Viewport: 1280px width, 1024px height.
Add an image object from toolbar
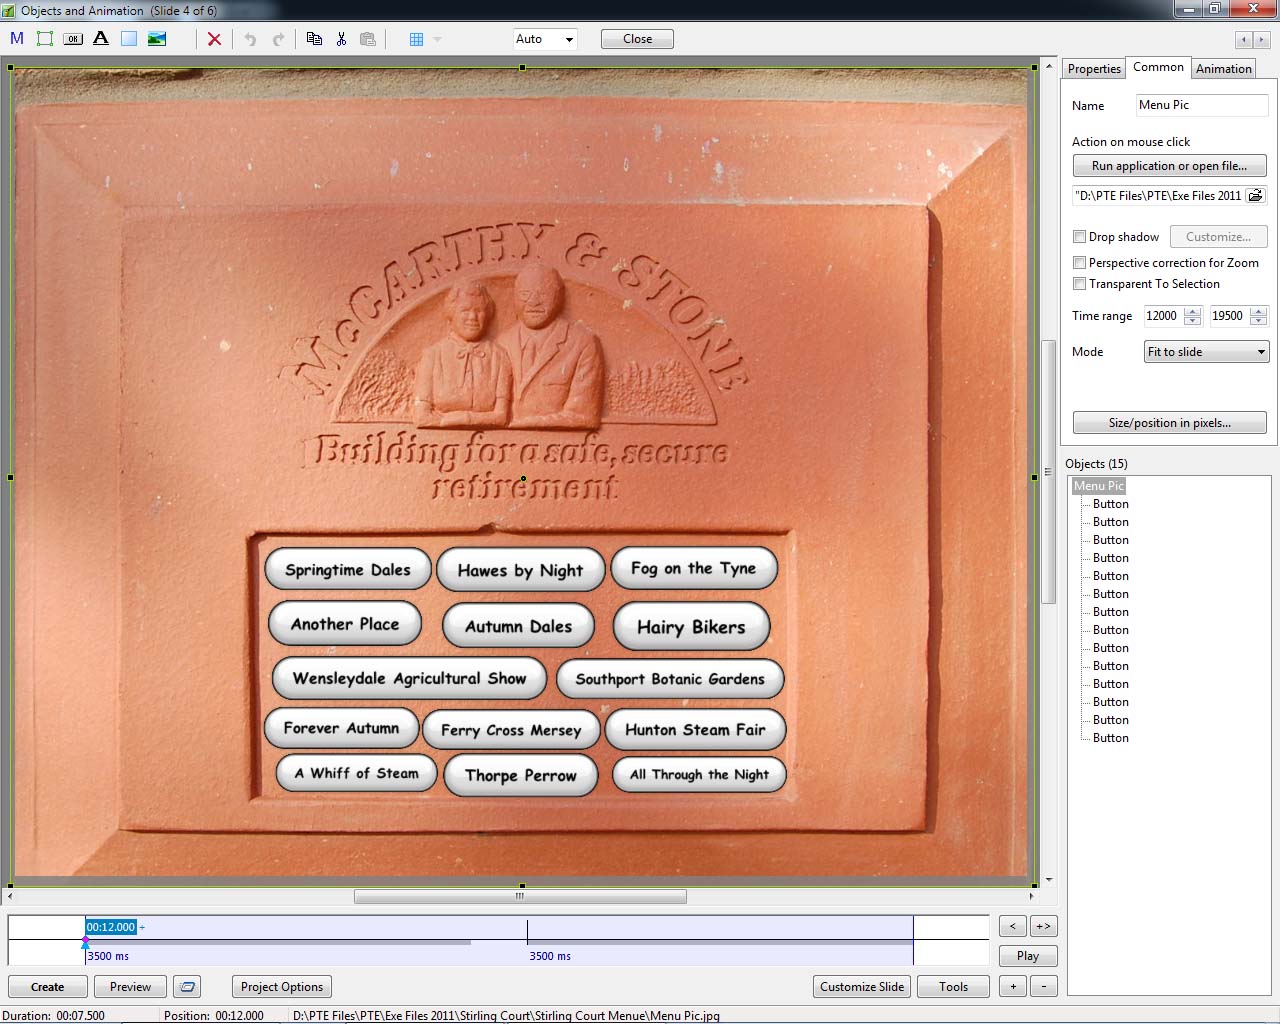pos(157,39)
